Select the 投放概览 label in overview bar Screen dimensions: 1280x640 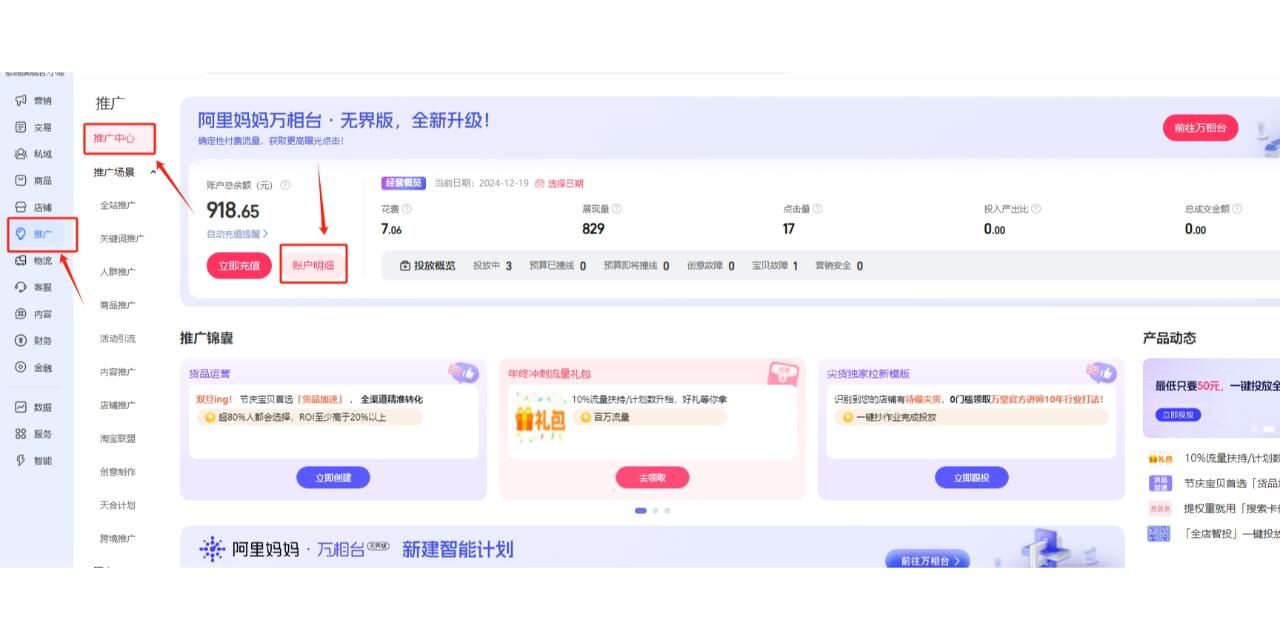coord(427,266)
